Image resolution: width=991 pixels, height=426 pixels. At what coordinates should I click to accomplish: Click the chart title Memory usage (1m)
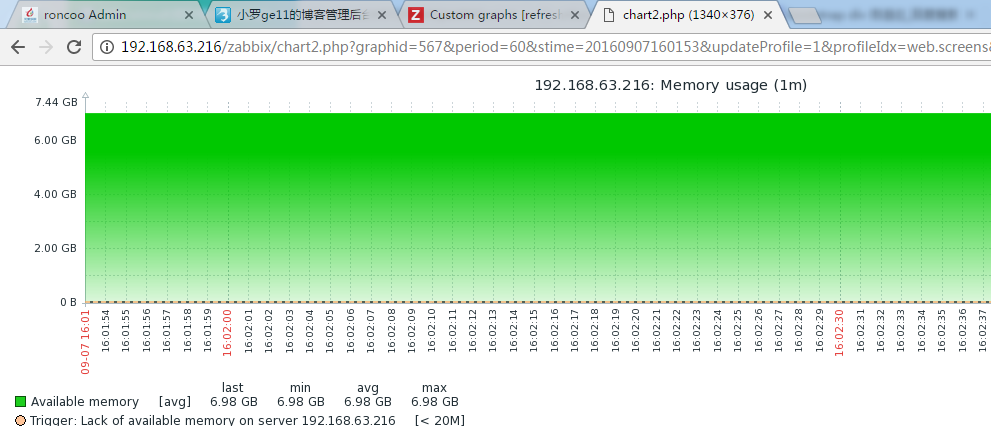point(671,85)
